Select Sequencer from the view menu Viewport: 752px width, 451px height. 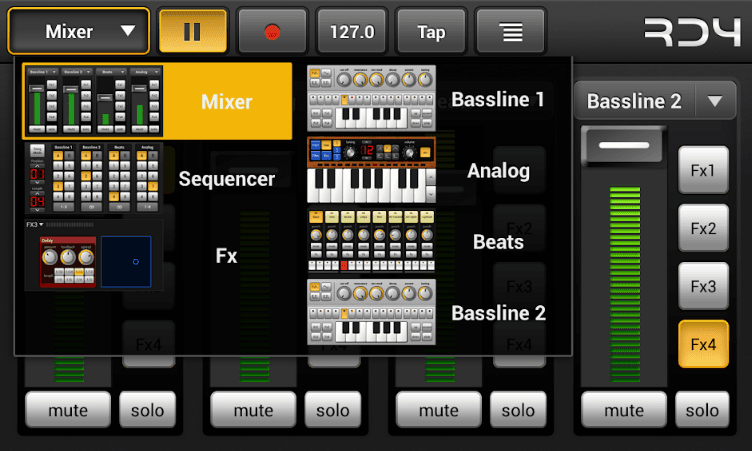[226, 179]
